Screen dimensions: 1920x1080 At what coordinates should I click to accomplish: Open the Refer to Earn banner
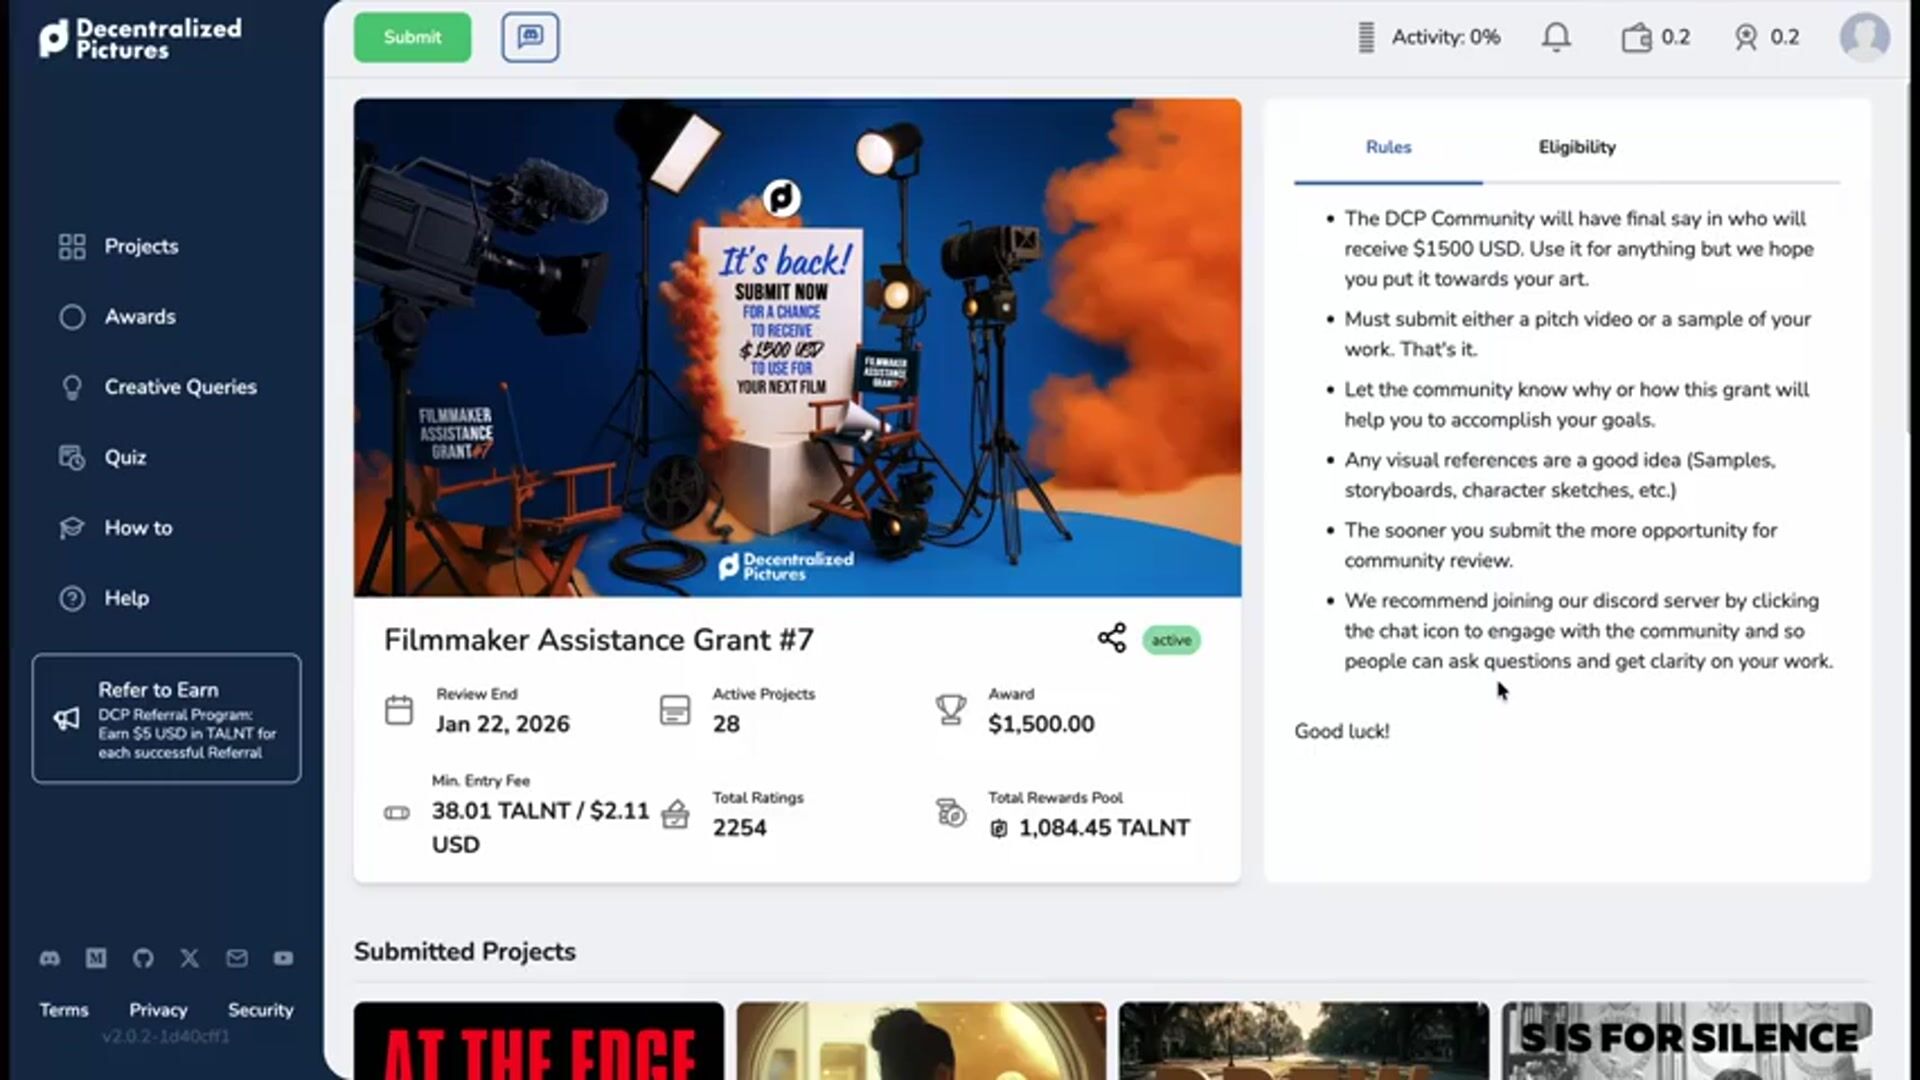(166, 719)
